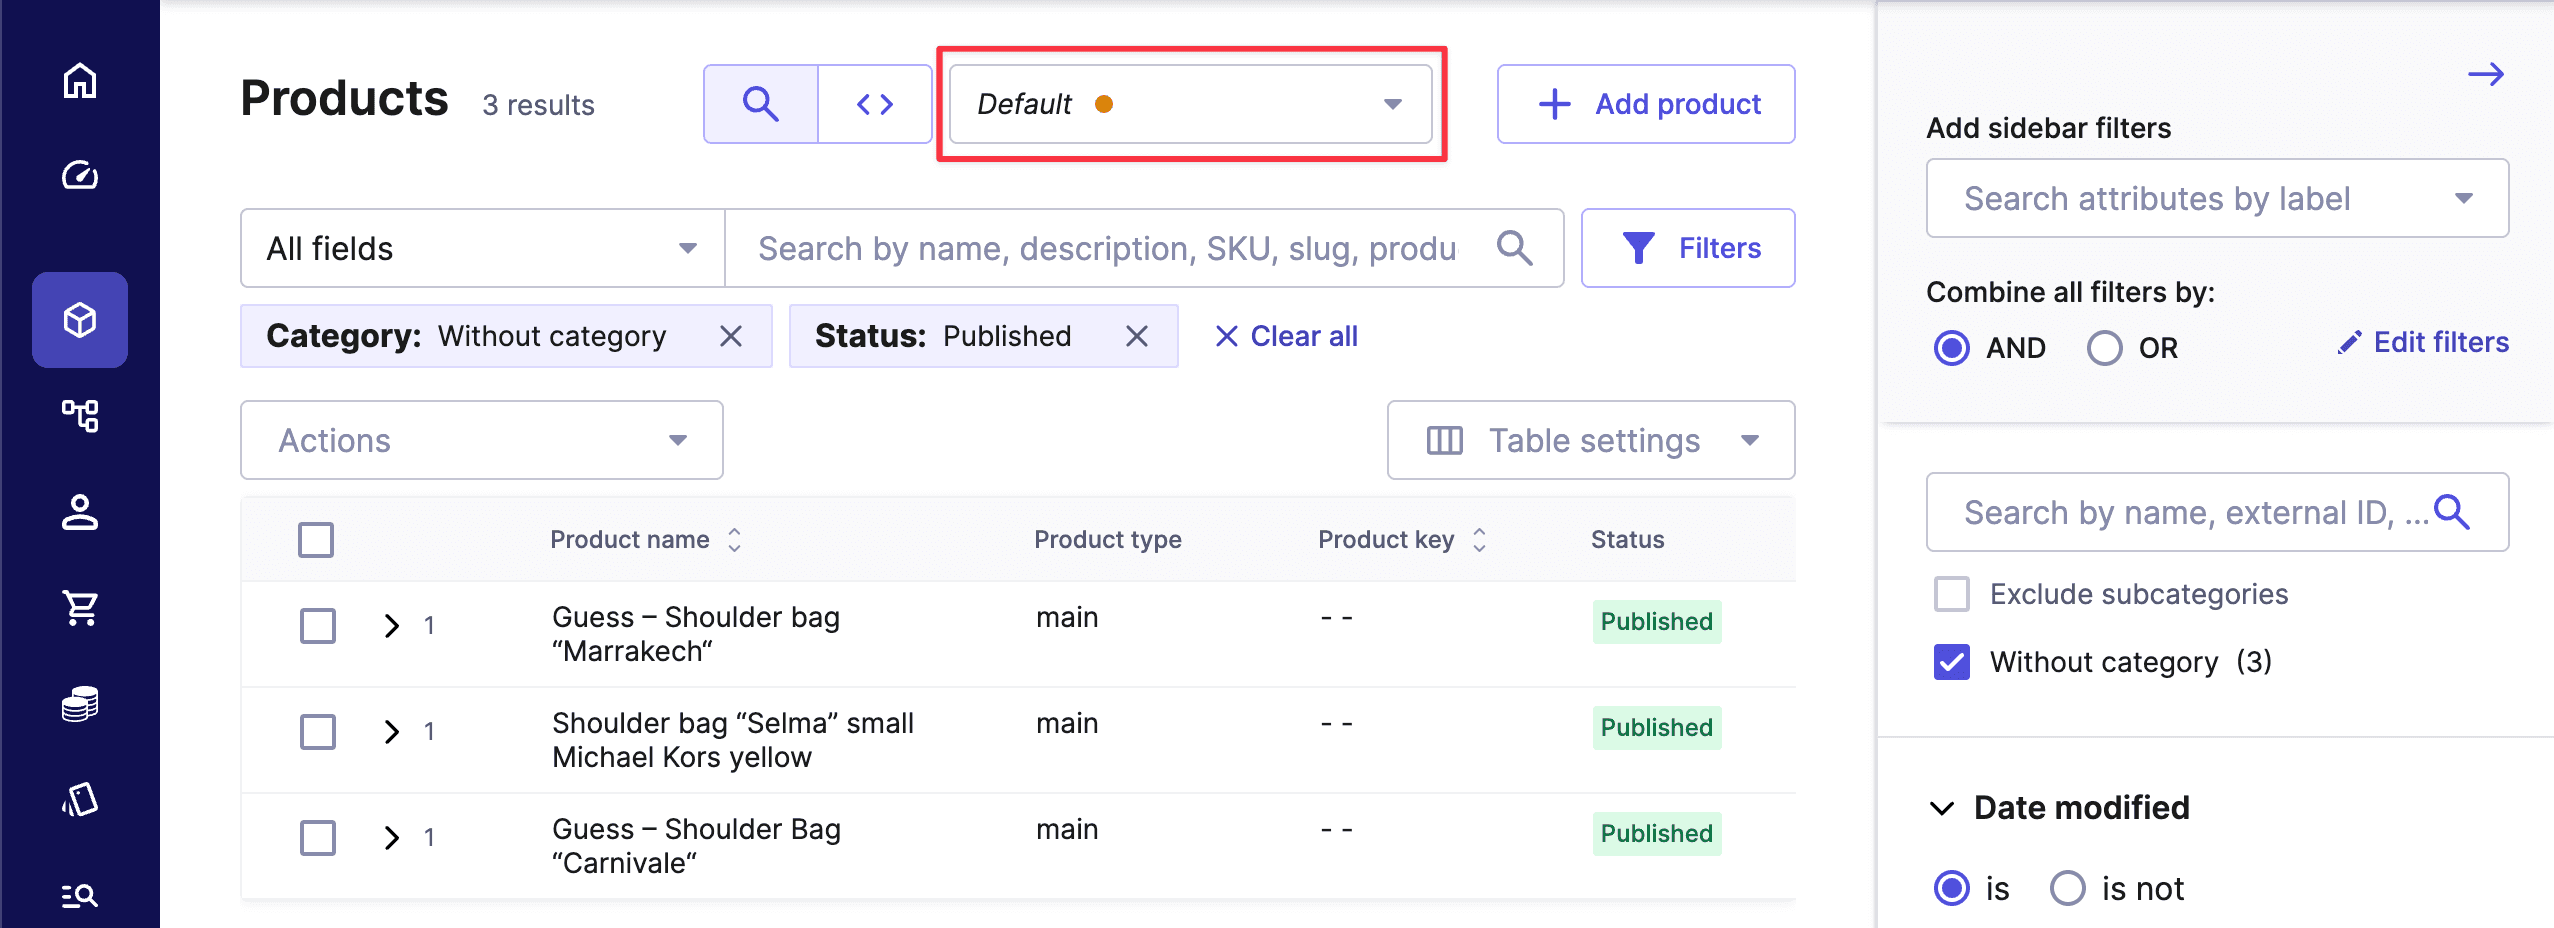The width and height of the screenshot is (2554, 928).
Task: Uncheck Without category (3)
Action: coord(1952,662)
